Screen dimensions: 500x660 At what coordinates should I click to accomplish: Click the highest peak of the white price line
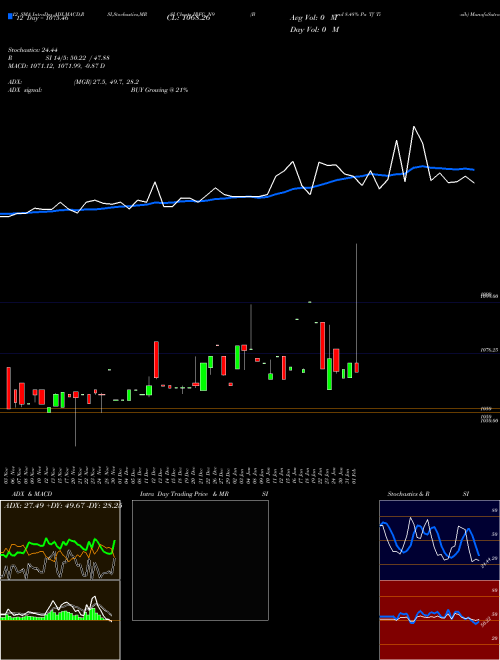tap(414, 126)
